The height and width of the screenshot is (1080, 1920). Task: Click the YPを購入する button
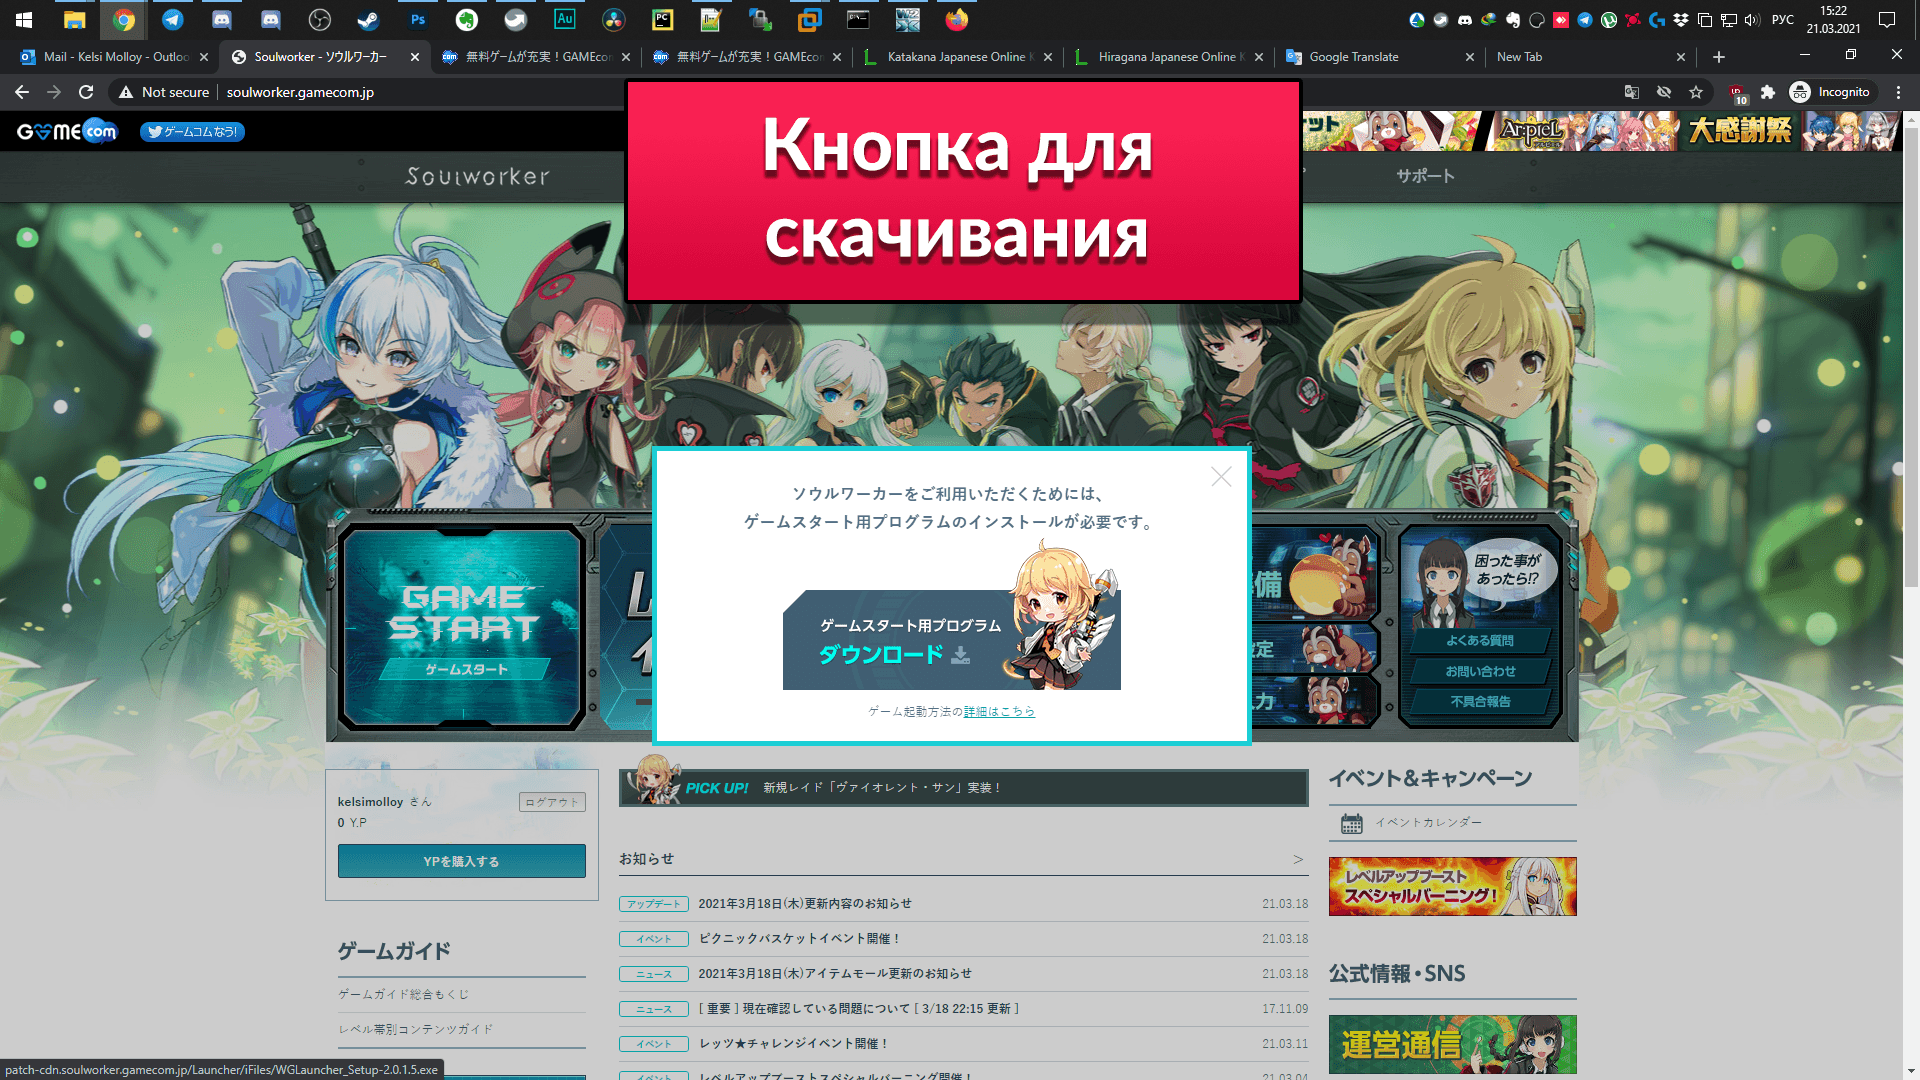pos(462,861)
